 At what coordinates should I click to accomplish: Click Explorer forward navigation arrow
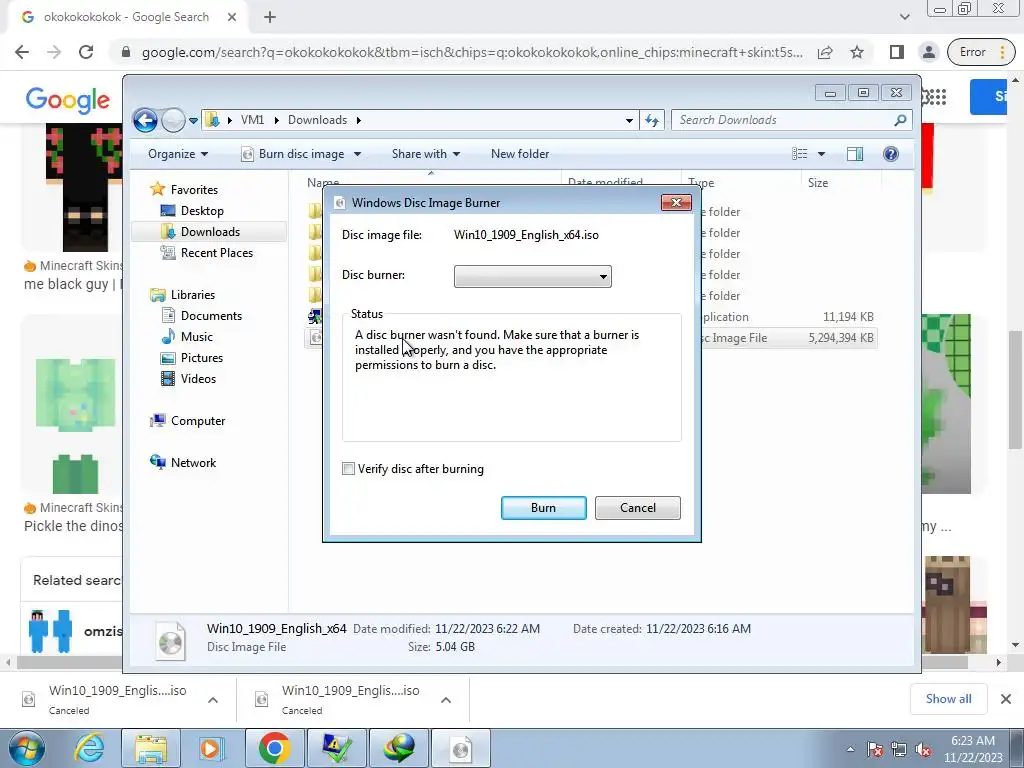[x=172, y=120]
